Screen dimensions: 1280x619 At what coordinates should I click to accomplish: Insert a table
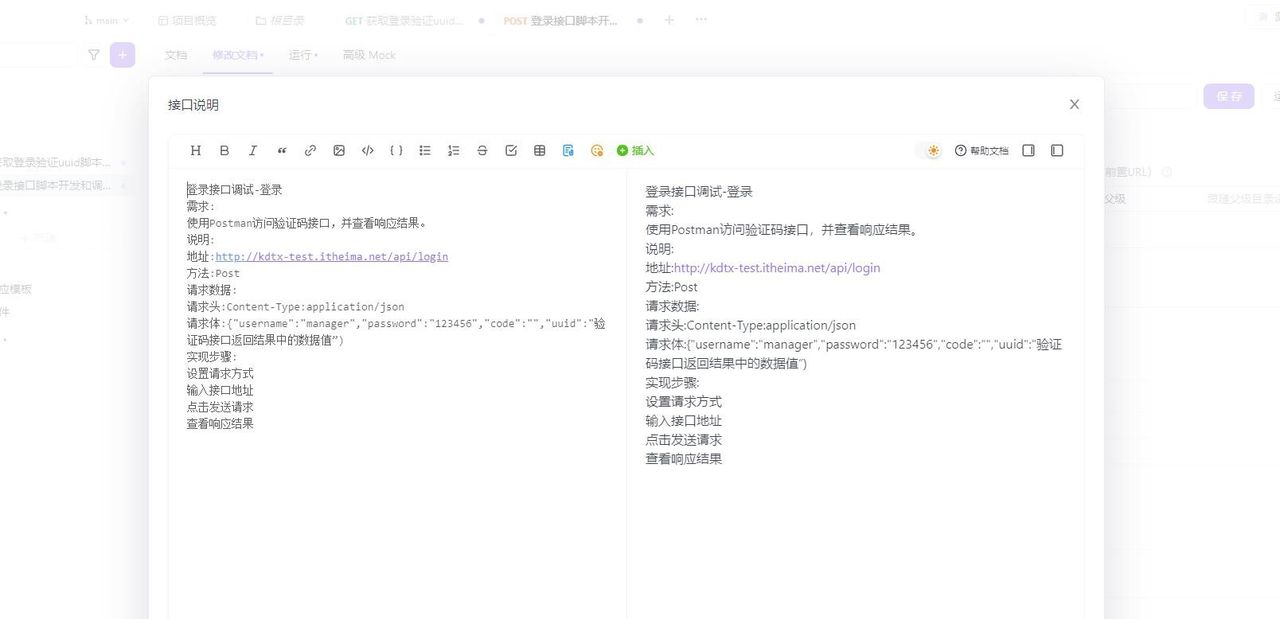[539, 150]
